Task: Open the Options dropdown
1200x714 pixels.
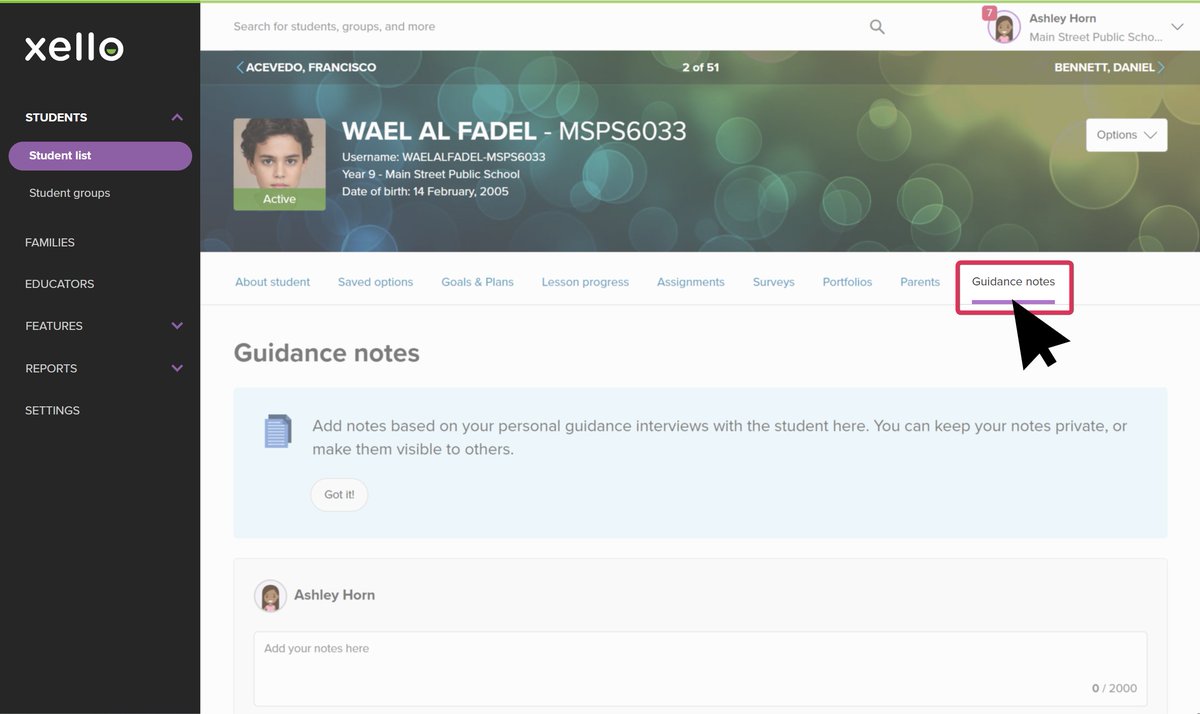Action: (x=1126, y=135)
